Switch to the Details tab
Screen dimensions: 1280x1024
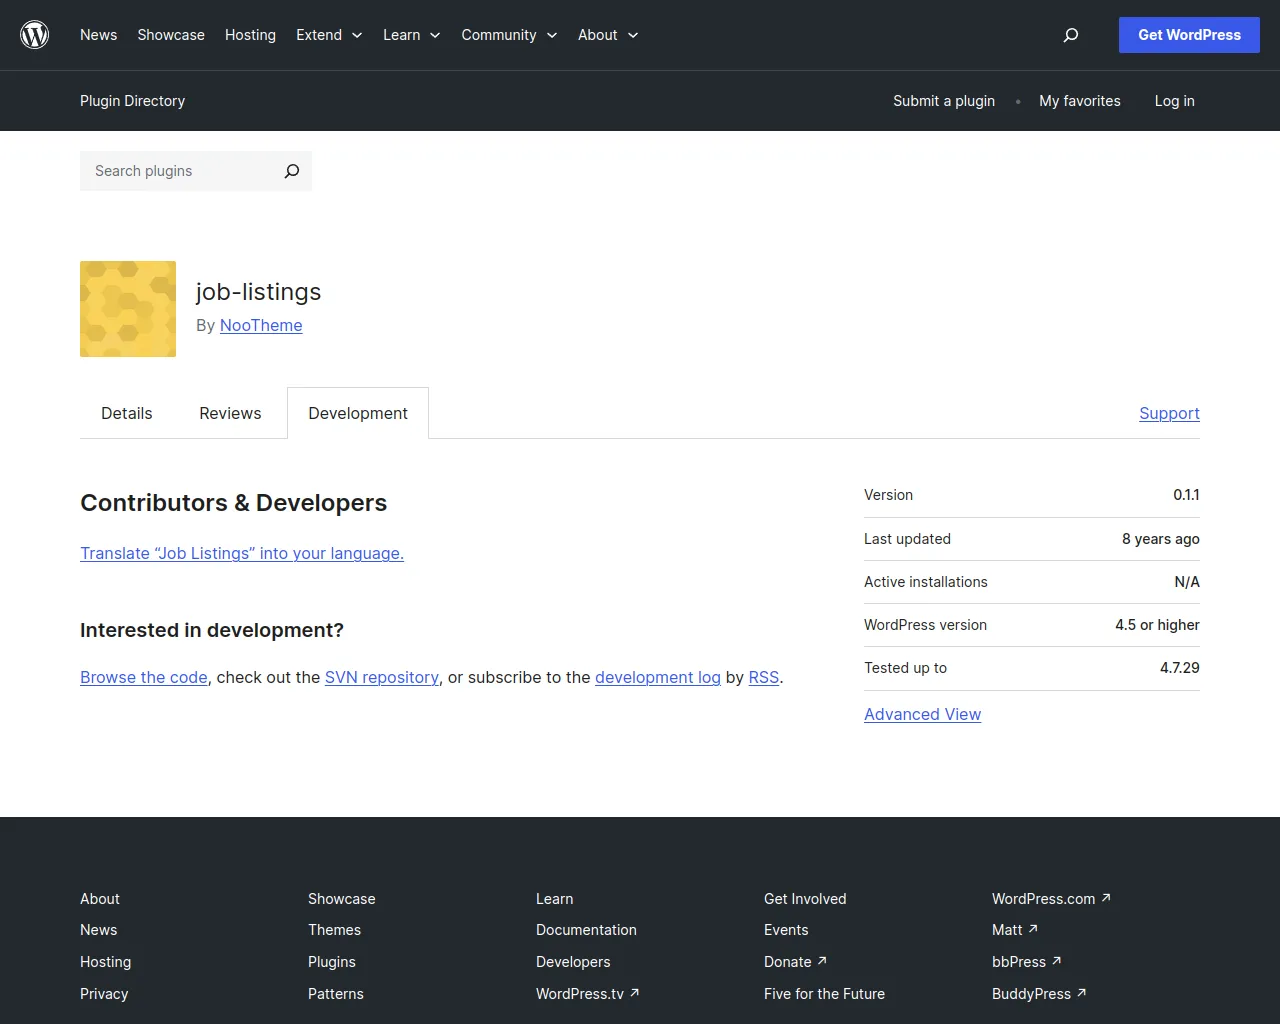pos(127,413)
